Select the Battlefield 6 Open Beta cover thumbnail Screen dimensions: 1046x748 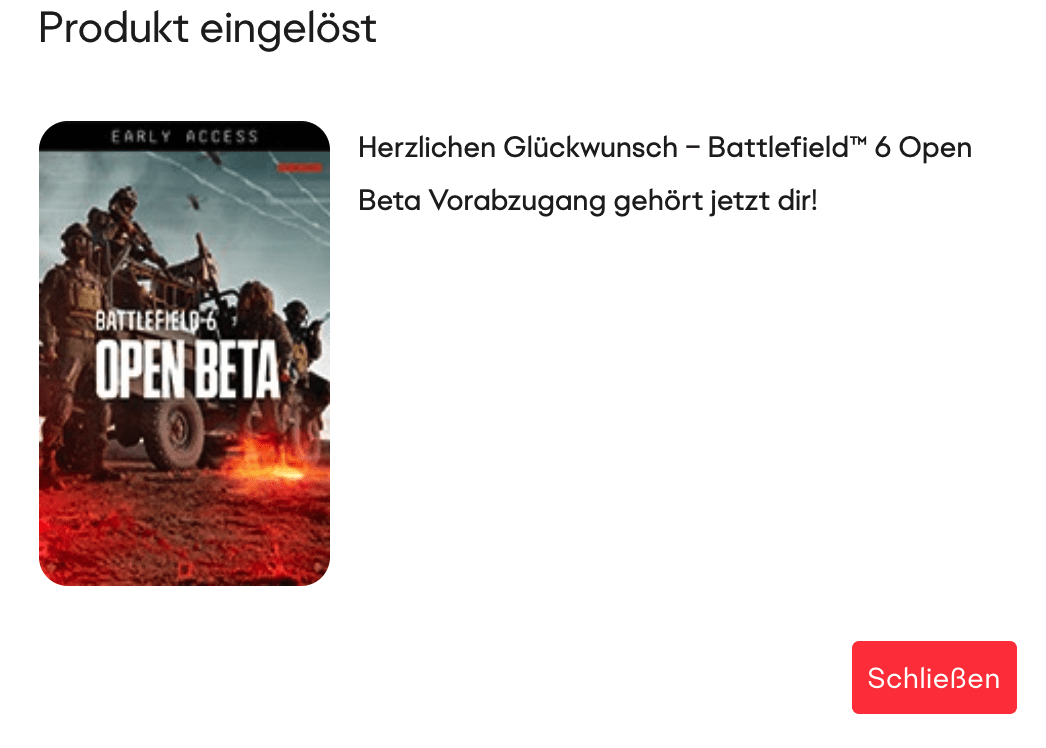184,353
